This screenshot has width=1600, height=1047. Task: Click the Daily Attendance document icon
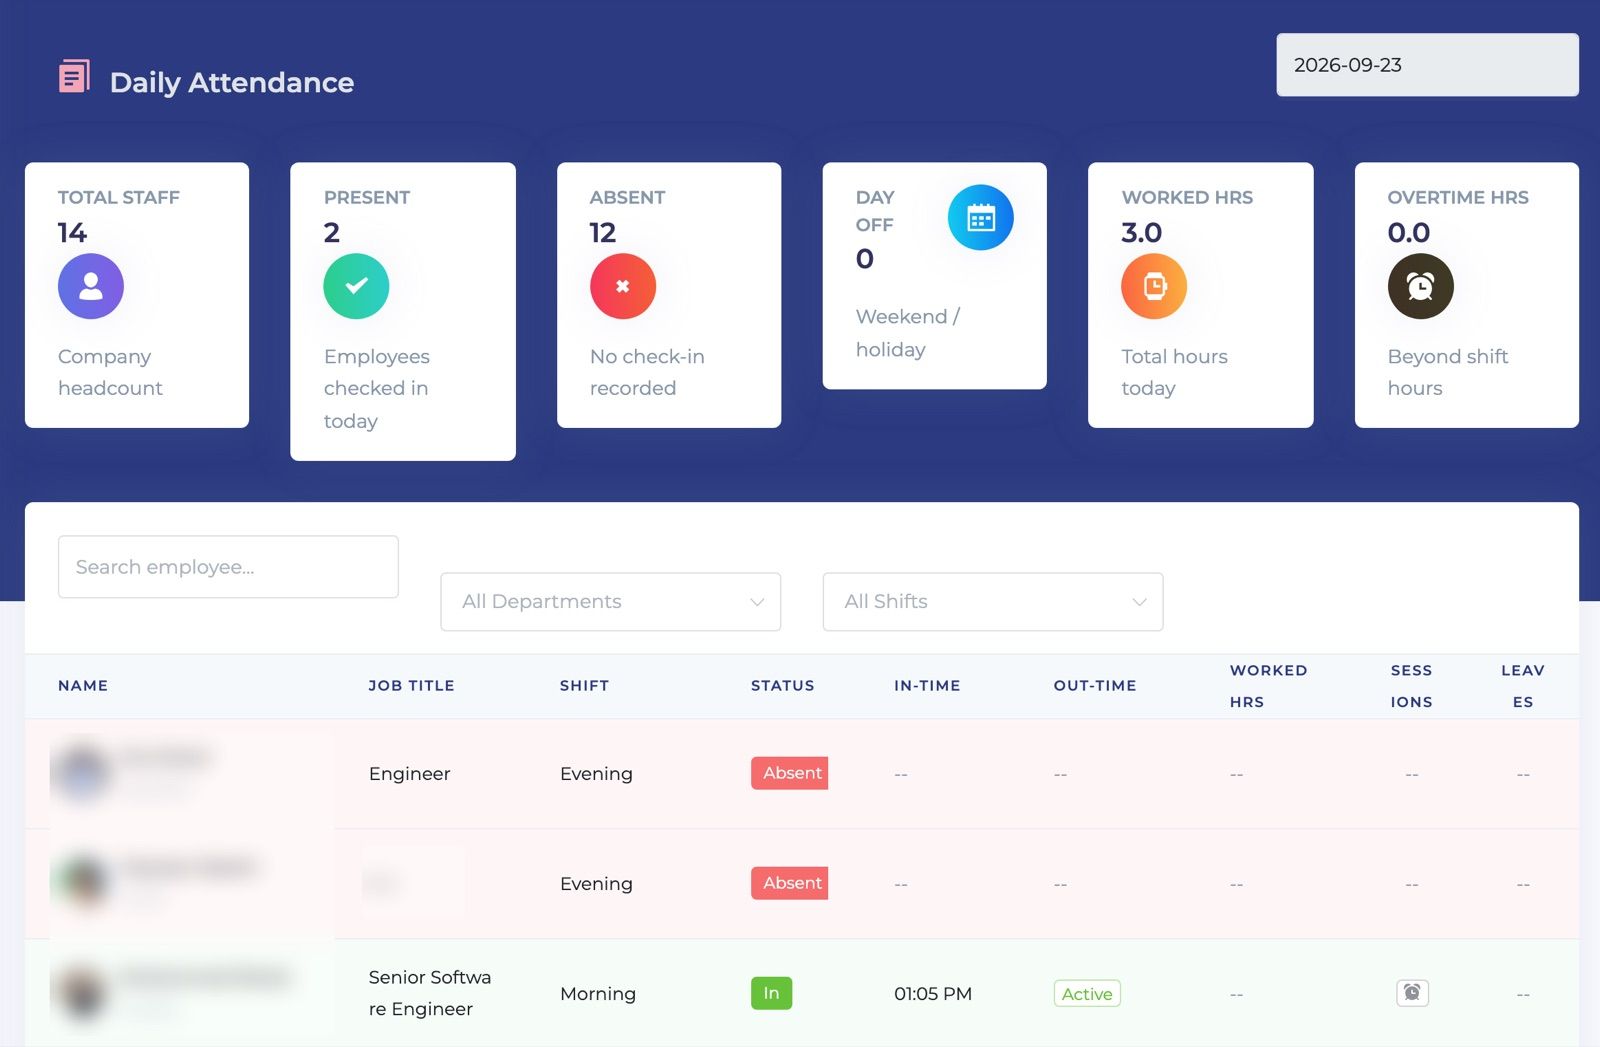click(x=74, y=76)
